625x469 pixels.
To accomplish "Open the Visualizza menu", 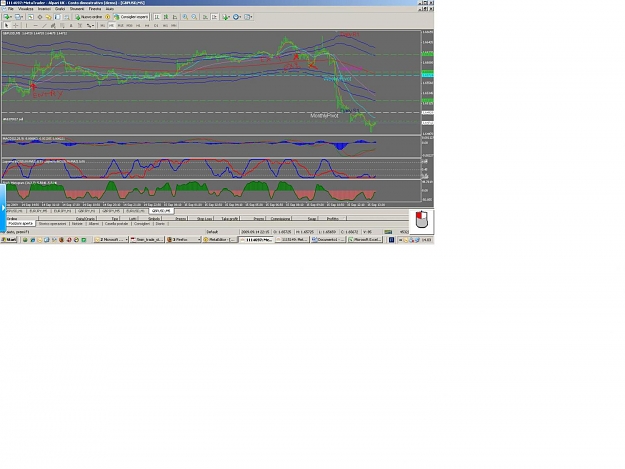I will [26, 8].
